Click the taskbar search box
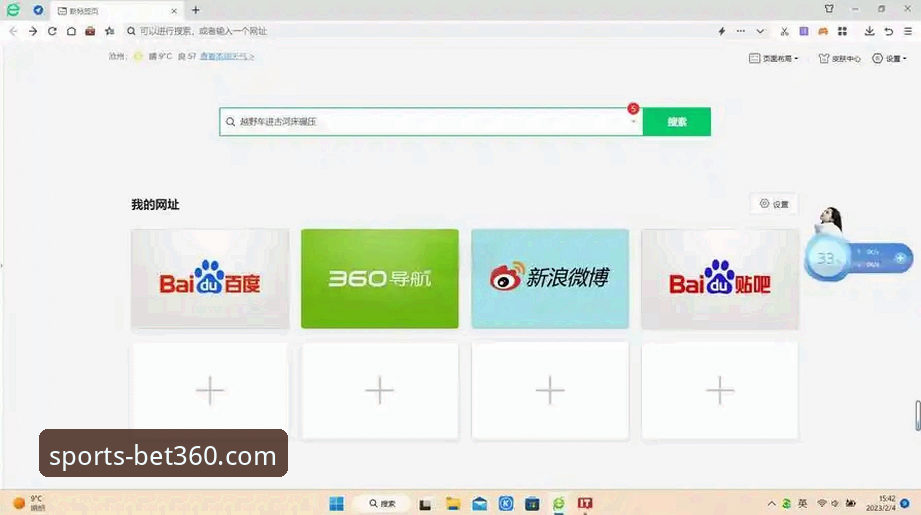This screenshot has width=921, height=515. [x=382, y=503]
